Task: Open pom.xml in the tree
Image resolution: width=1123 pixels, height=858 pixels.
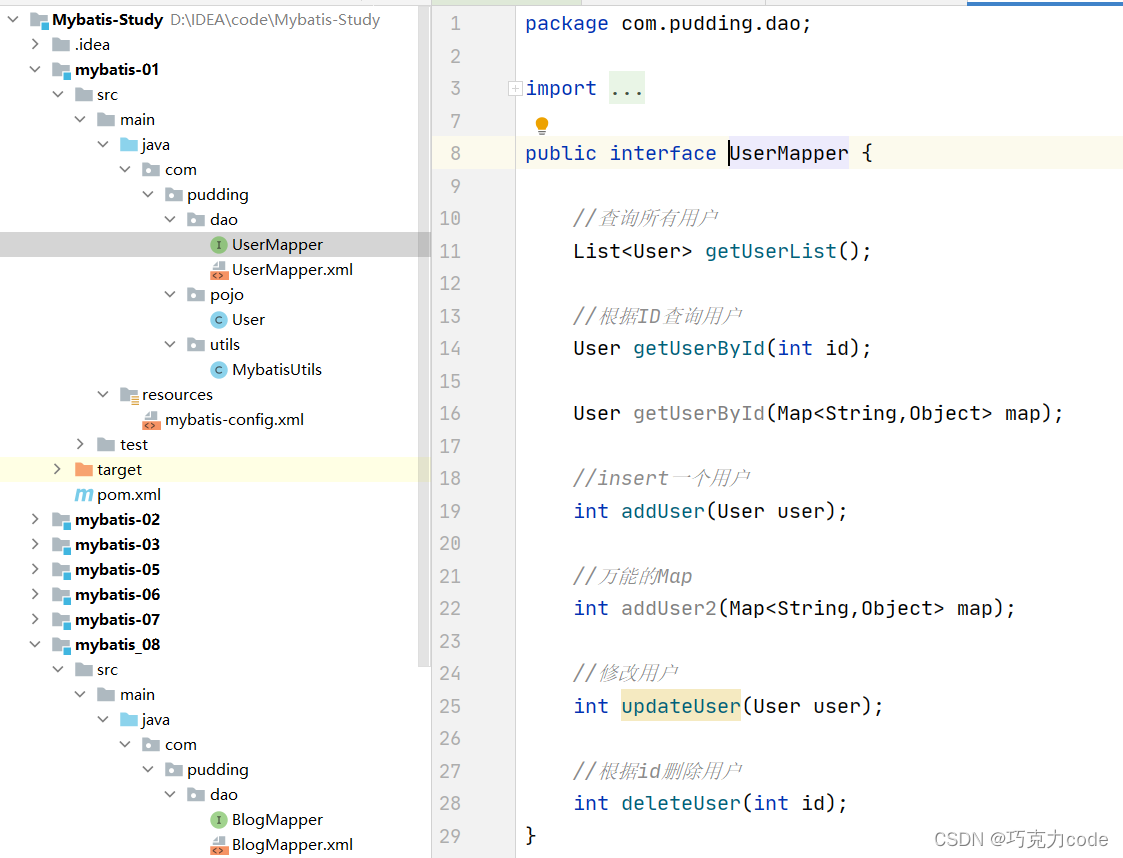Action: click(x=129, y=495)
